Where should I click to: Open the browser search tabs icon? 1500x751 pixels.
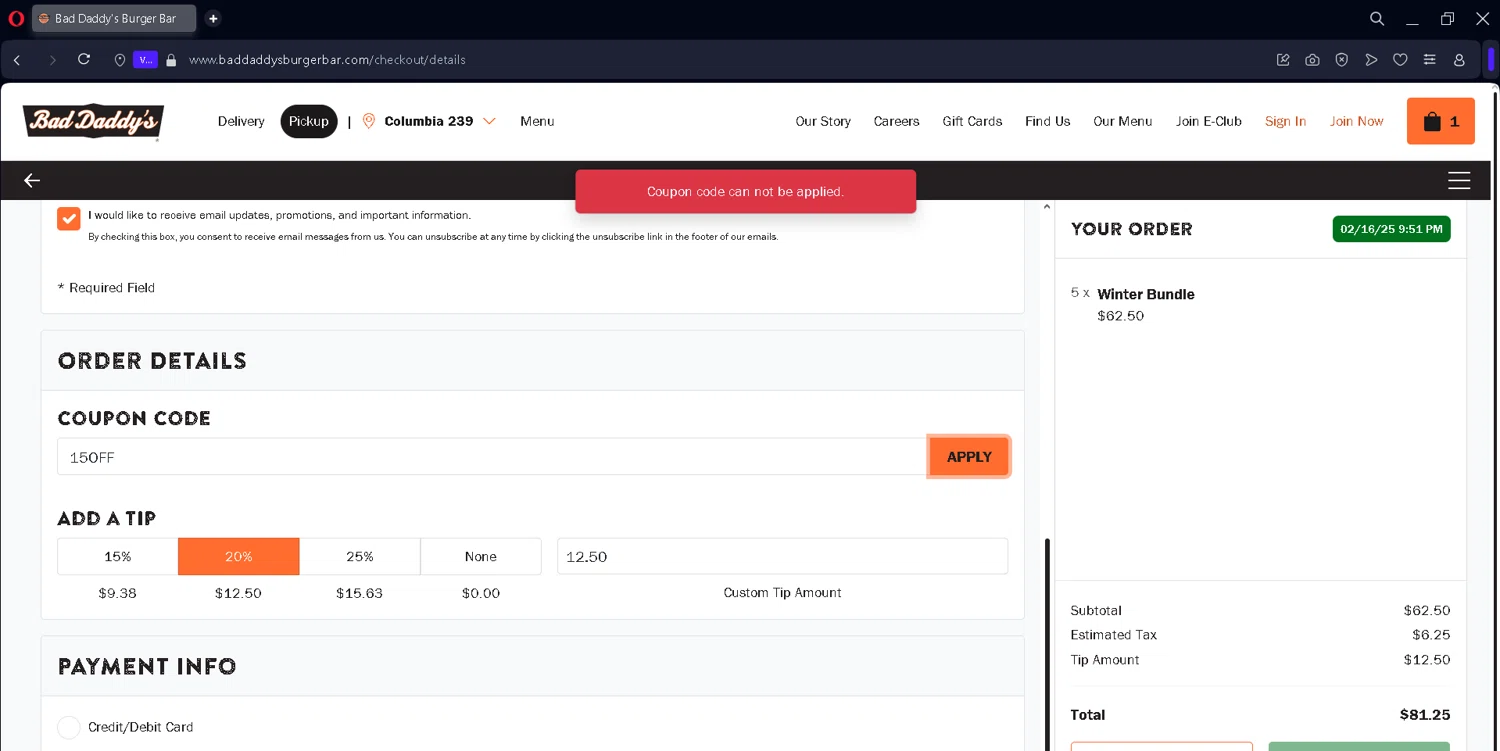1377,18
